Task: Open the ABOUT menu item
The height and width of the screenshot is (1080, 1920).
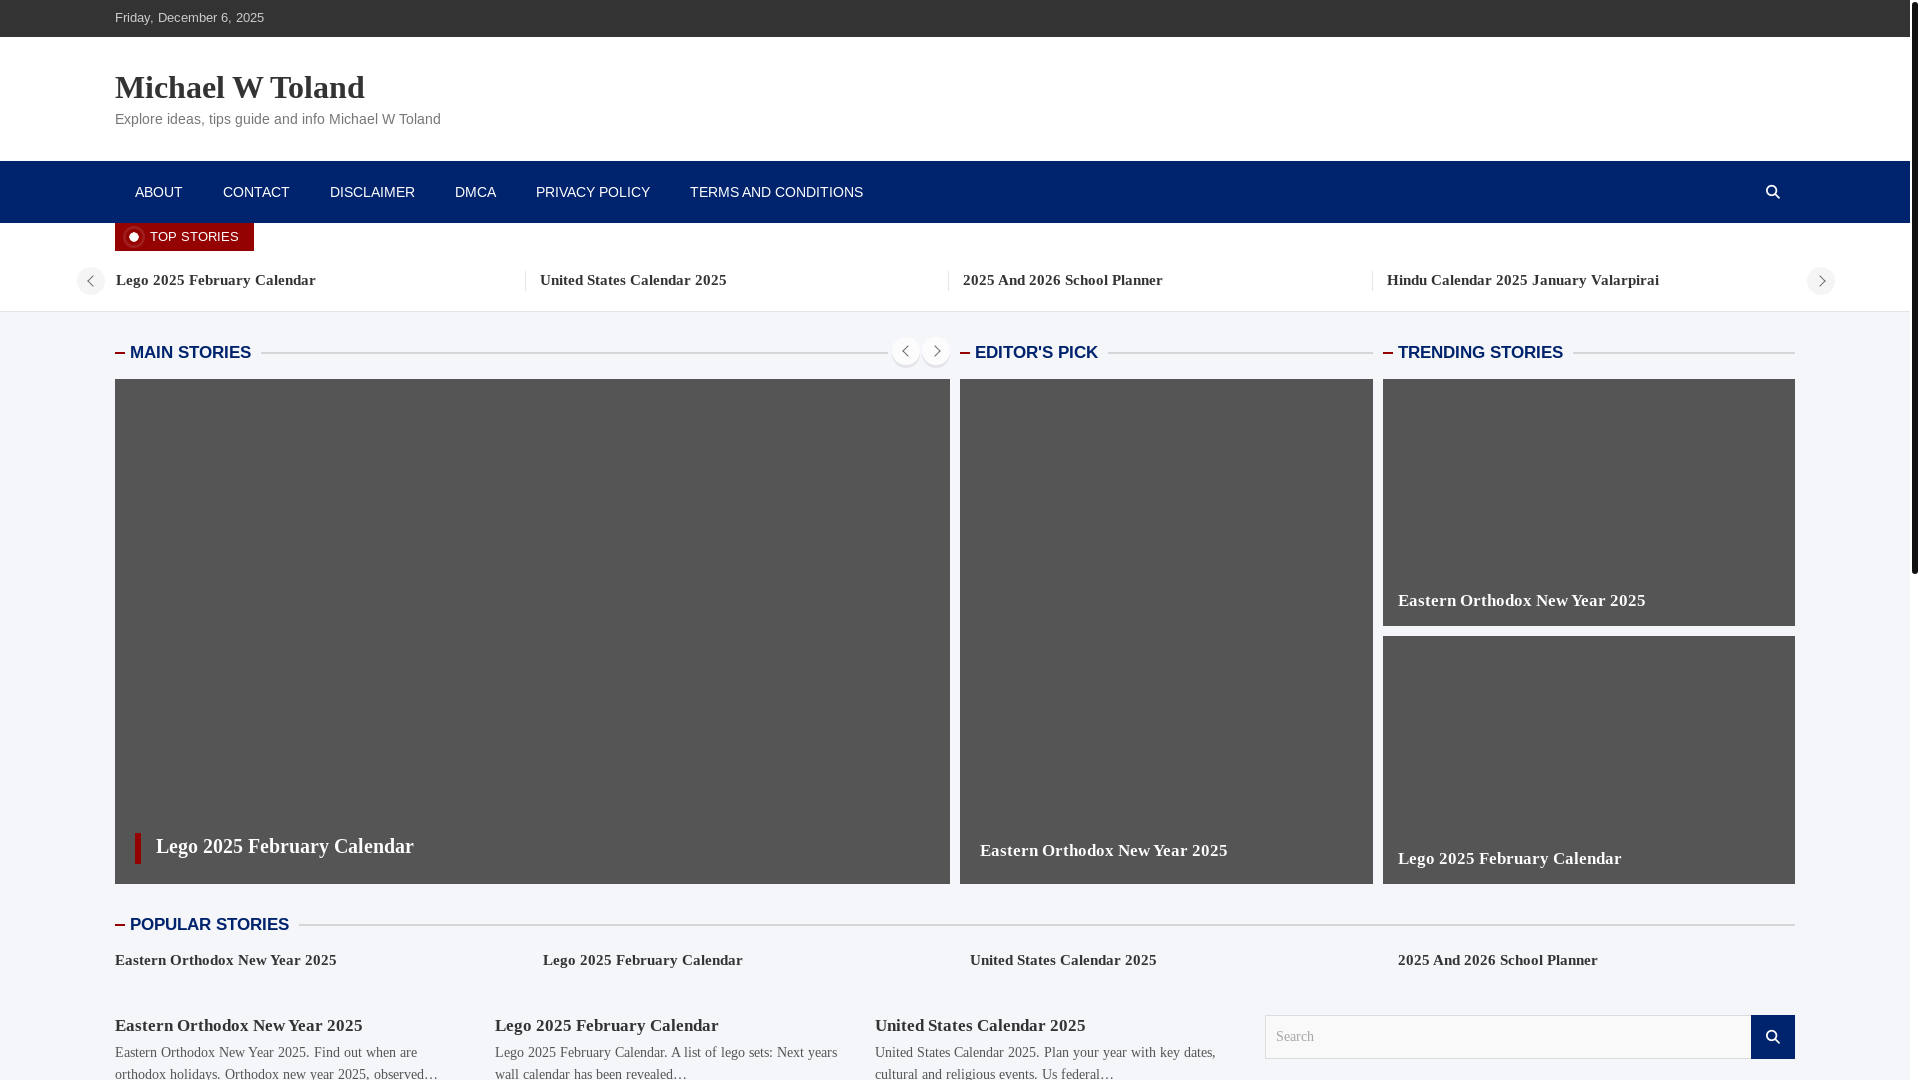Action: 158,192
